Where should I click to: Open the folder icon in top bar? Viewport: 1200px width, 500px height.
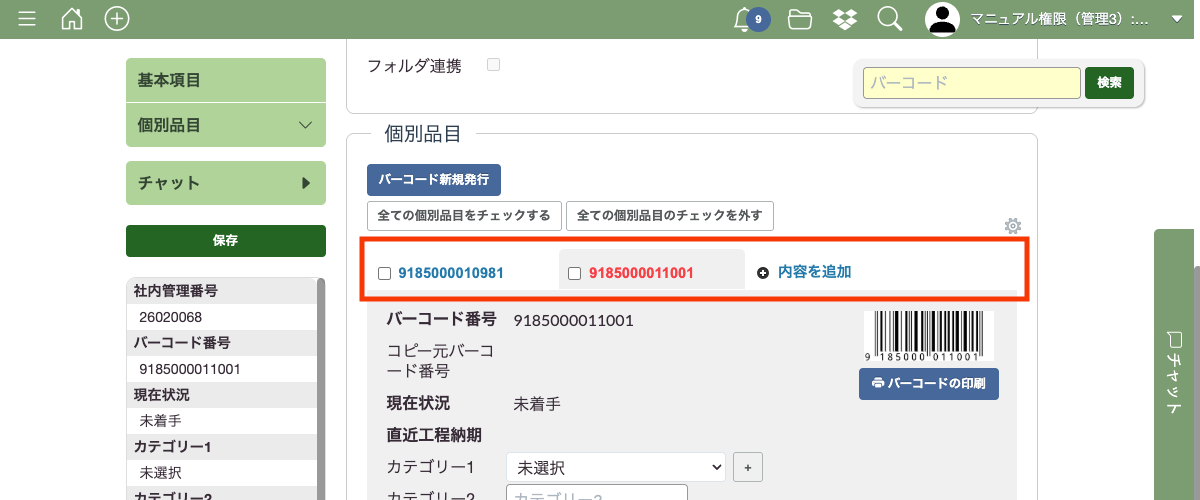click(x=799, y=19)
